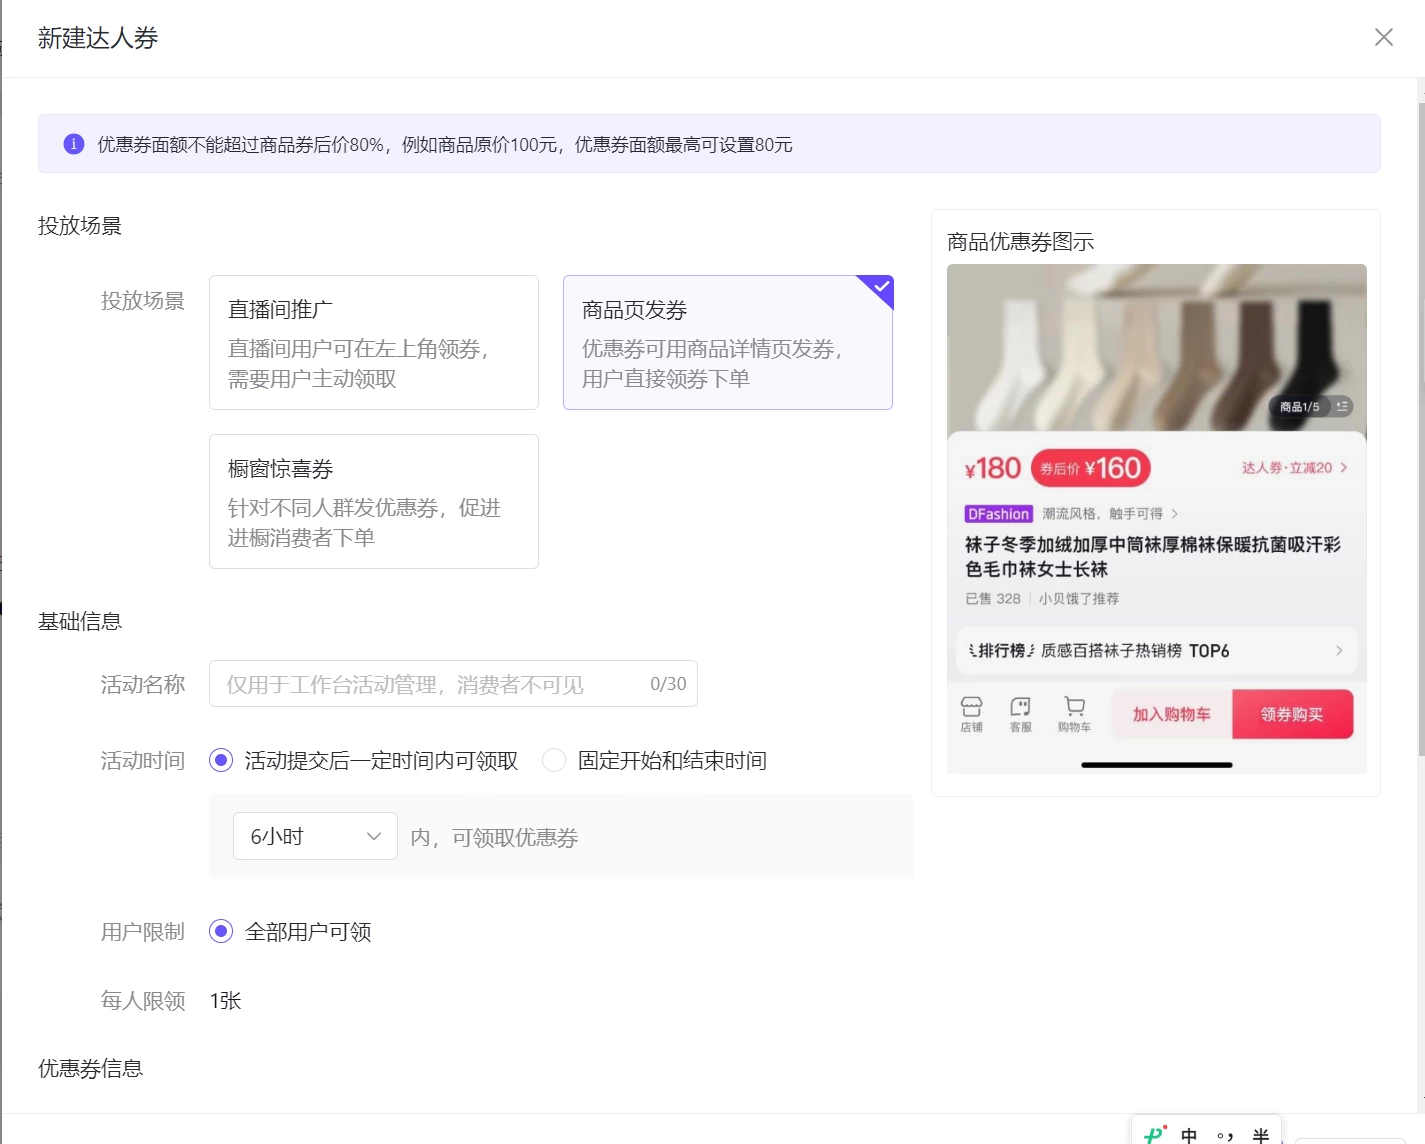This screenshot has height=1144, width=1425.
Task: Click the input method logo in the tray
Action: coord(1154,1132)
